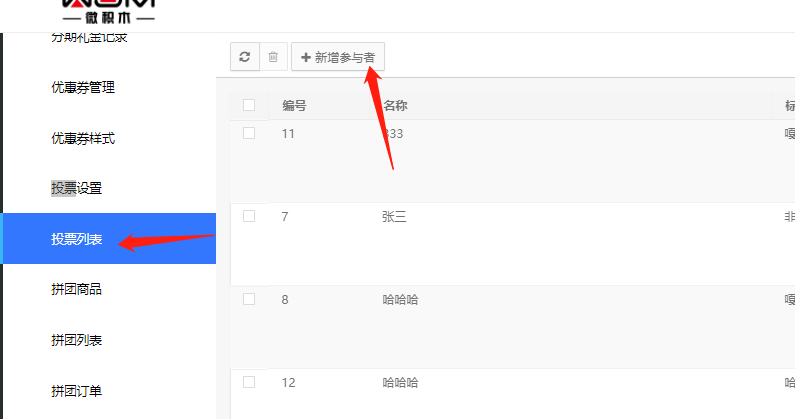Select the highlighted 投票列表 menu item

click(x=77, y=239)
